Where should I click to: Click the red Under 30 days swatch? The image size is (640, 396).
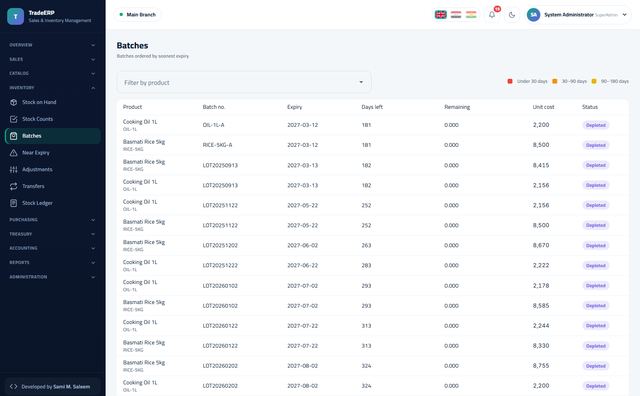coord(510,81)
